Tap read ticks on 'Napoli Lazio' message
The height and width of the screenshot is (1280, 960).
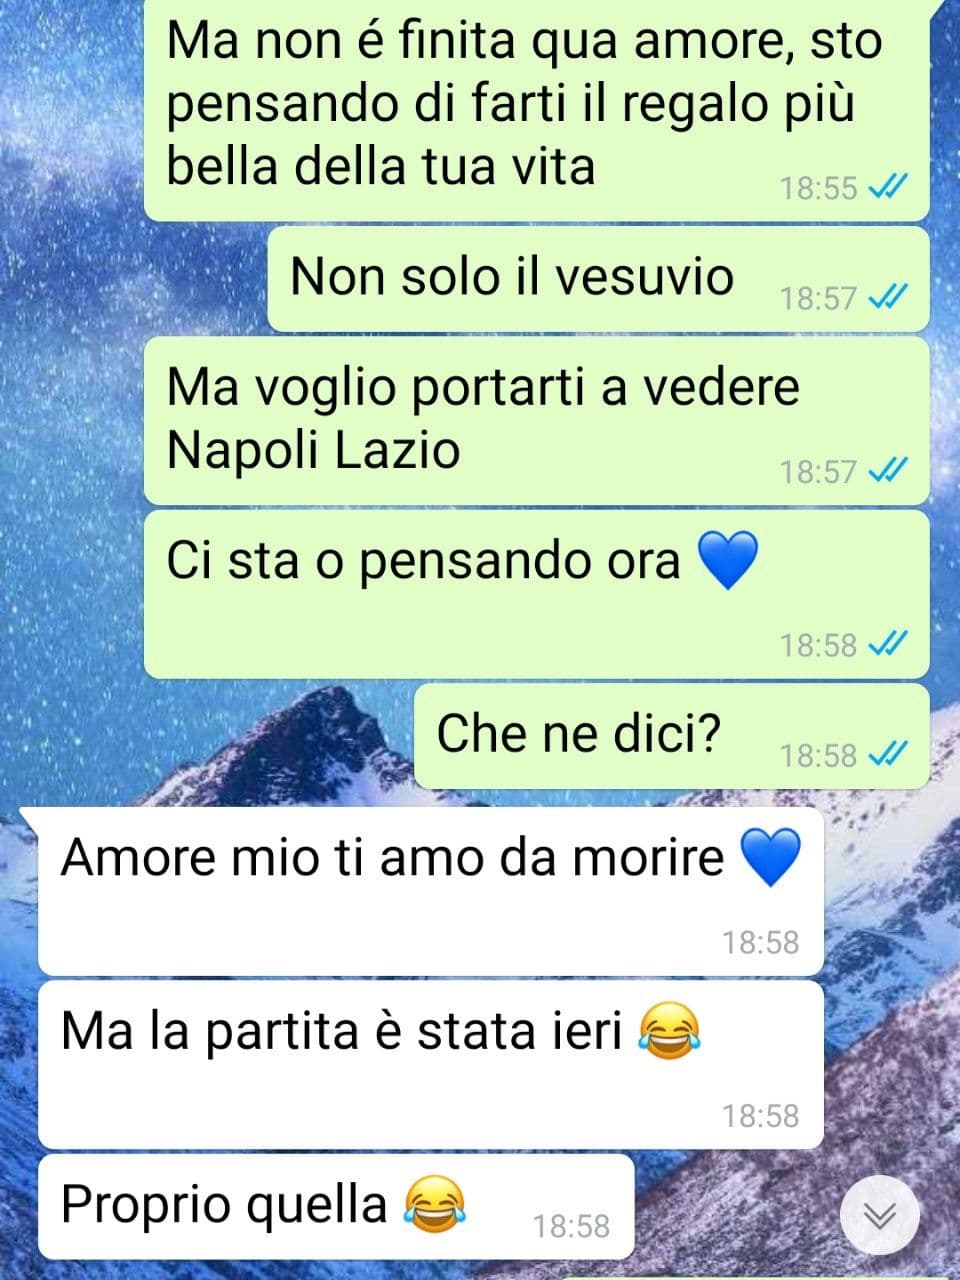coord(887,471)
